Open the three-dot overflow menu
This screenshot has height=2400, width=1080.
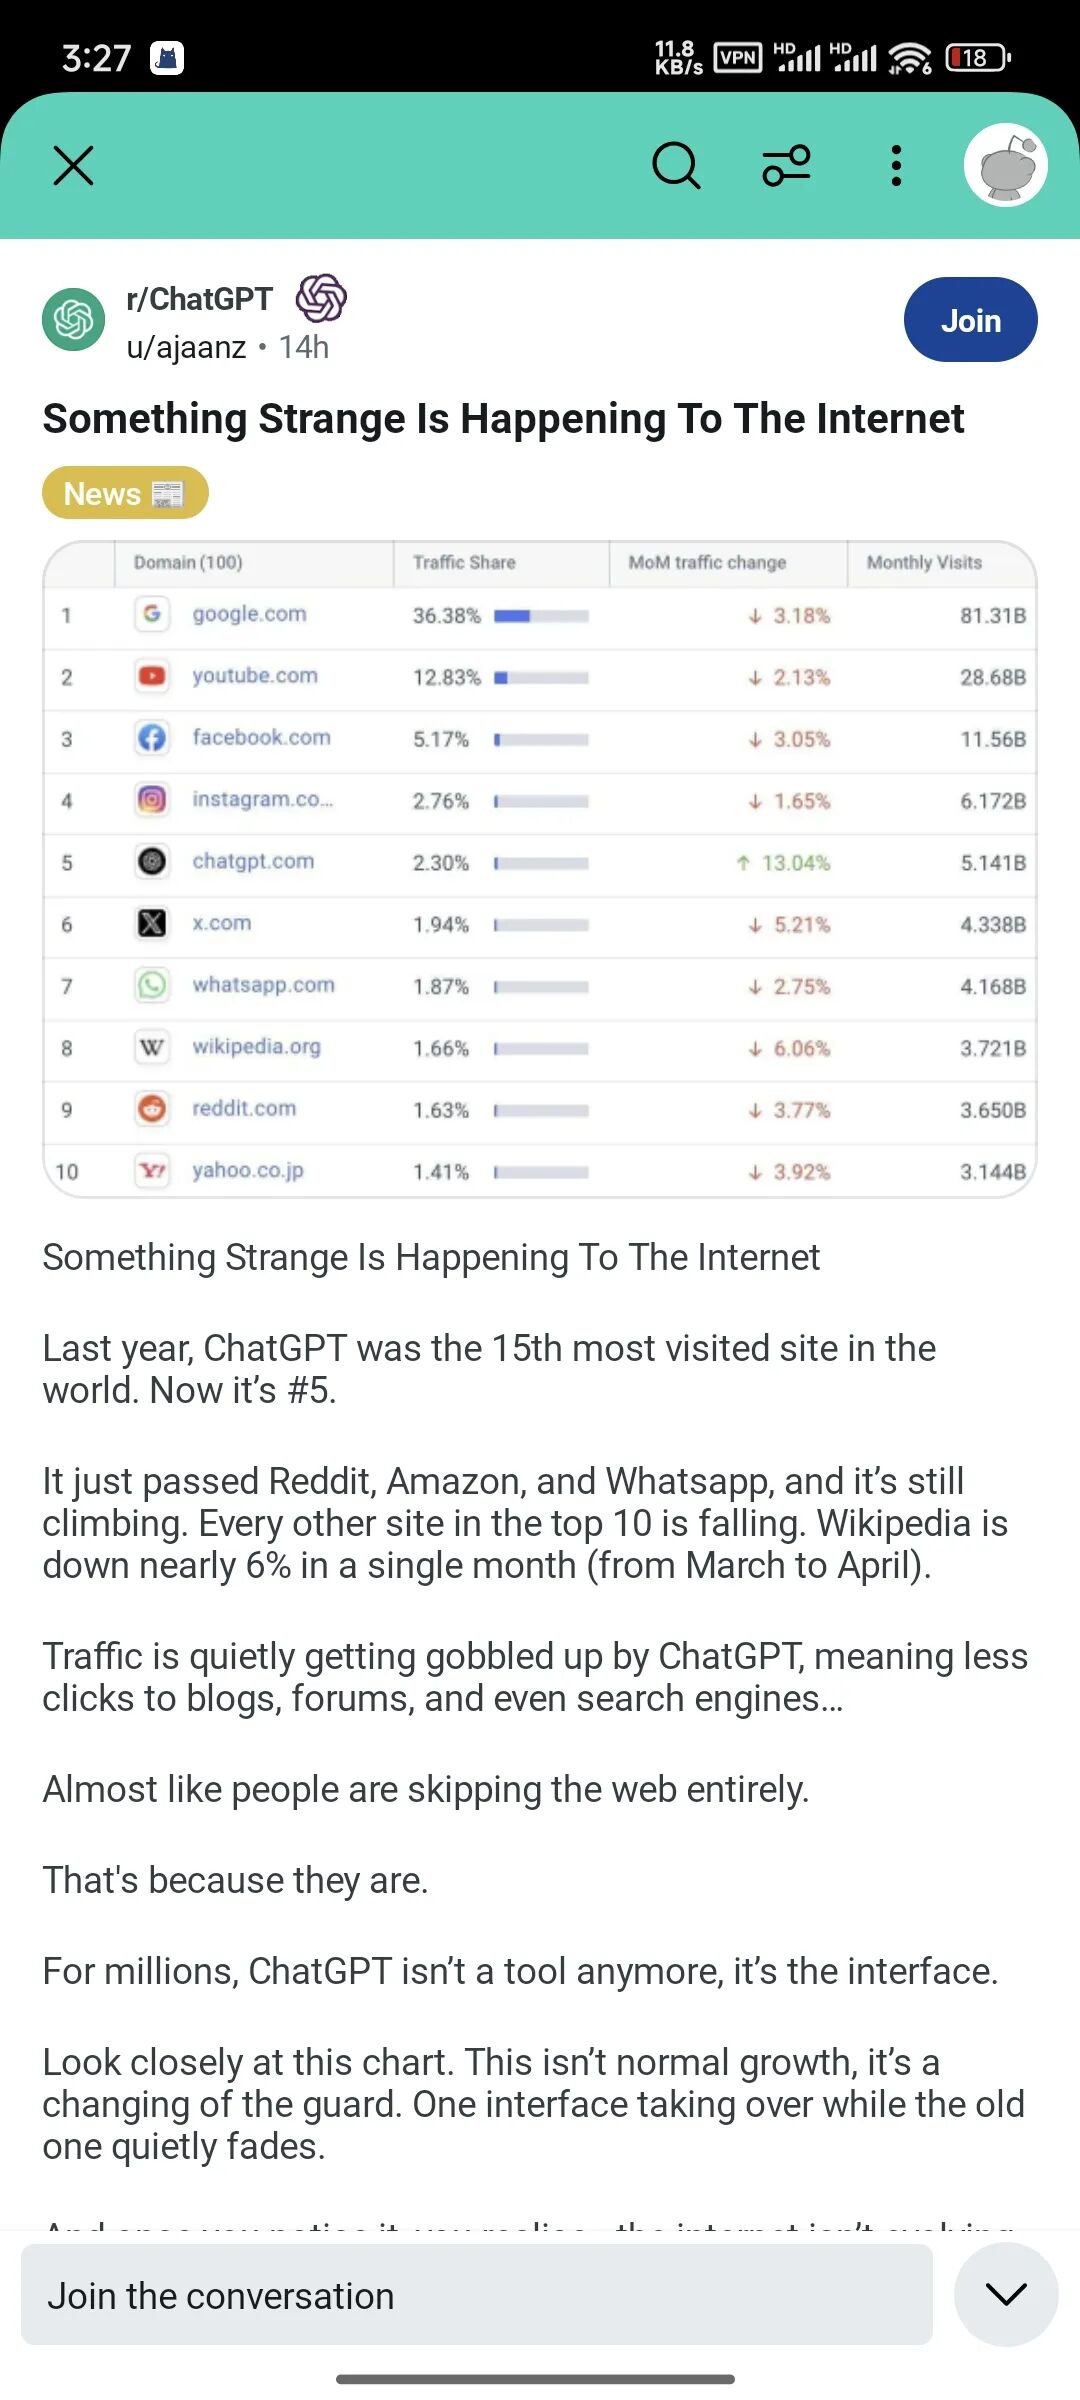[x=896, y=166]
